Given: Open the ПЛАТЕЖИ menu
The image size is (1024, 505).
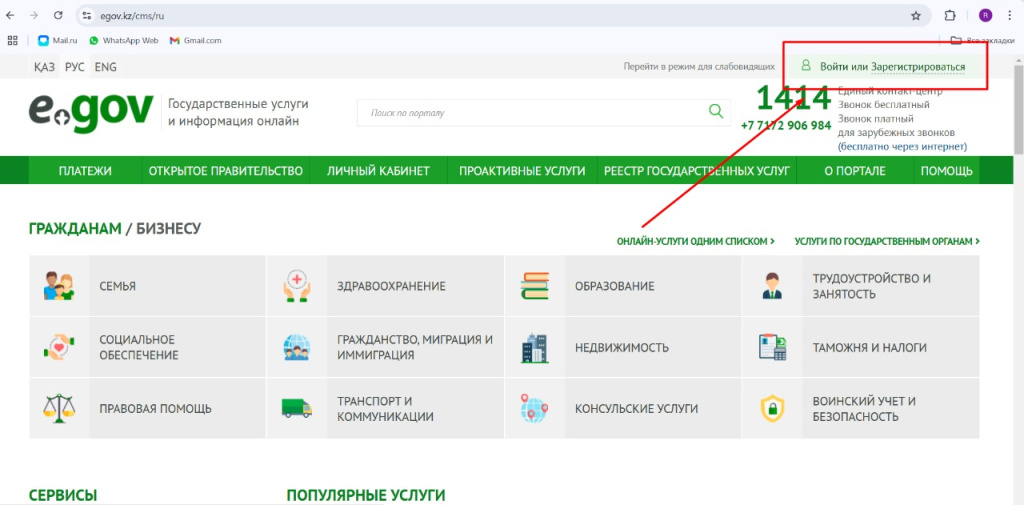Looking at the screenshot, I should 85,171.
